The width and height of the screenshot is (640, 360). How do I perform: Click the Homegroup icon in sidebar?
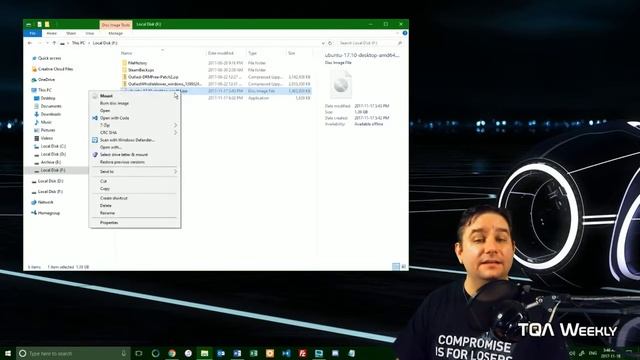tap(34, 213)
